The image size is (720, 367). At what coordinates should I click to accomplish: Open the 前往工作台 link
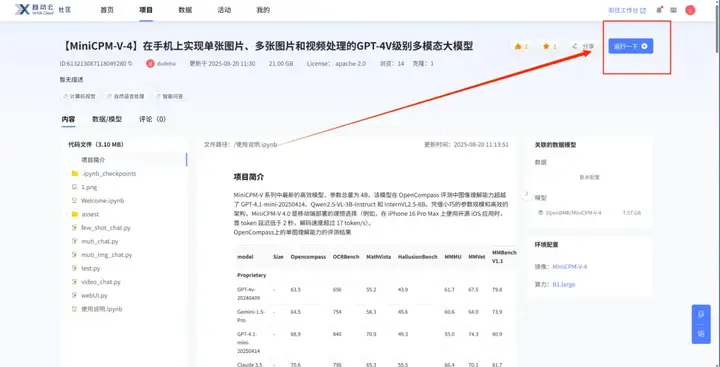coord(627,10)
